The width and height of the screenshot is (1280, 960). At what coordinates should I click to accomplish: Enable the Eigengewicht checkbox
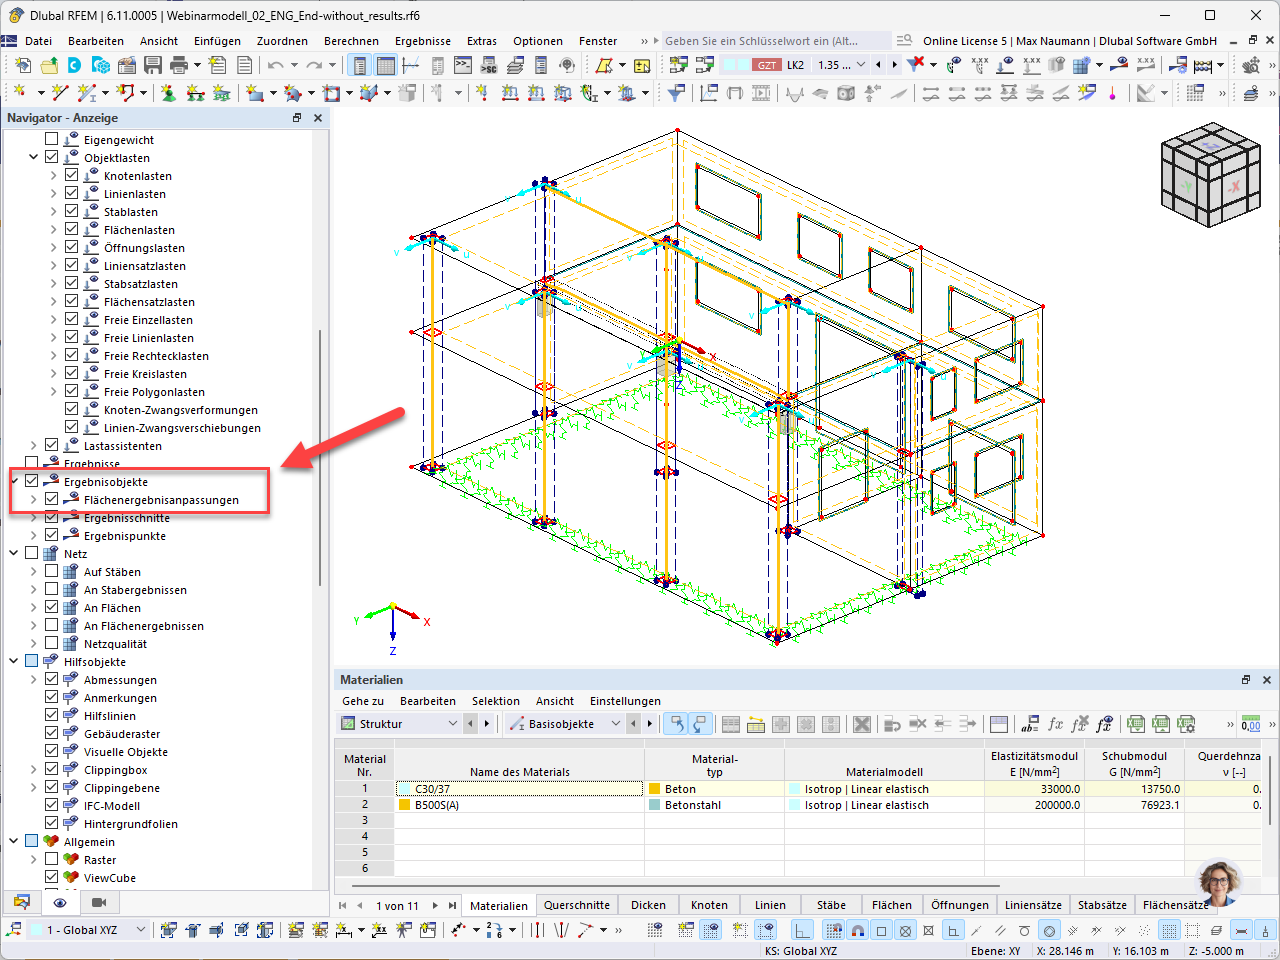click(50, 139)
